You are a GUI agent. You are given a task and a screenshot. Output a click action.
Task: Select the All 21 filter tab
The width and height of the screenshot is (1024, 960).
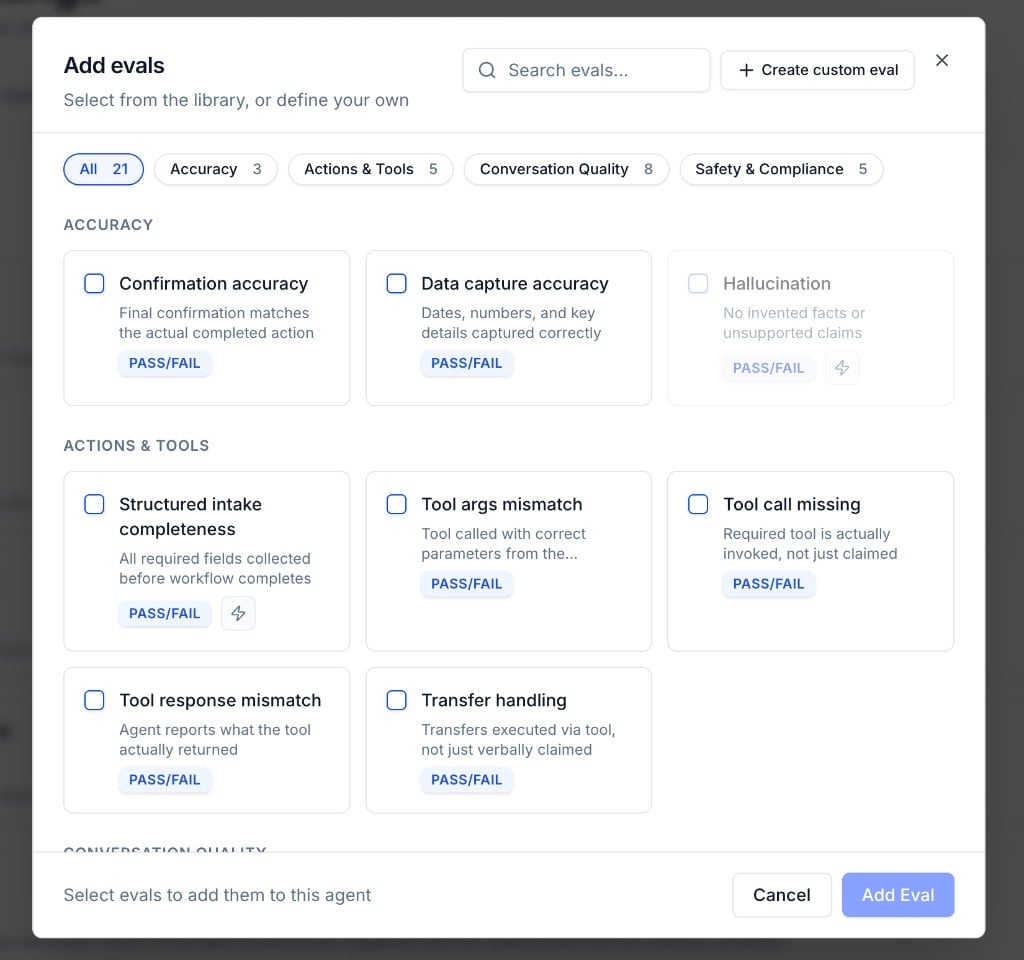click(103, 169)
